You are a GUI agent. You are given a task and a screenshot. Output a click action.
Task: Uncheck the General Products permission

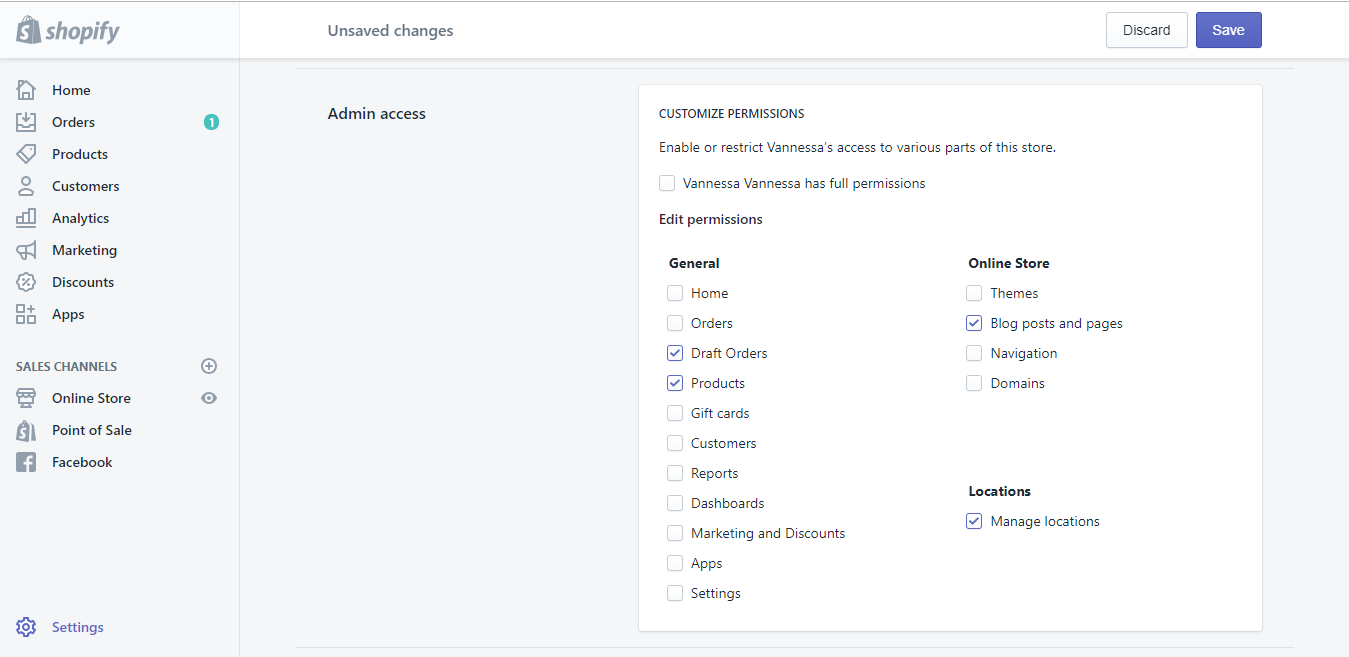(675, 383)
